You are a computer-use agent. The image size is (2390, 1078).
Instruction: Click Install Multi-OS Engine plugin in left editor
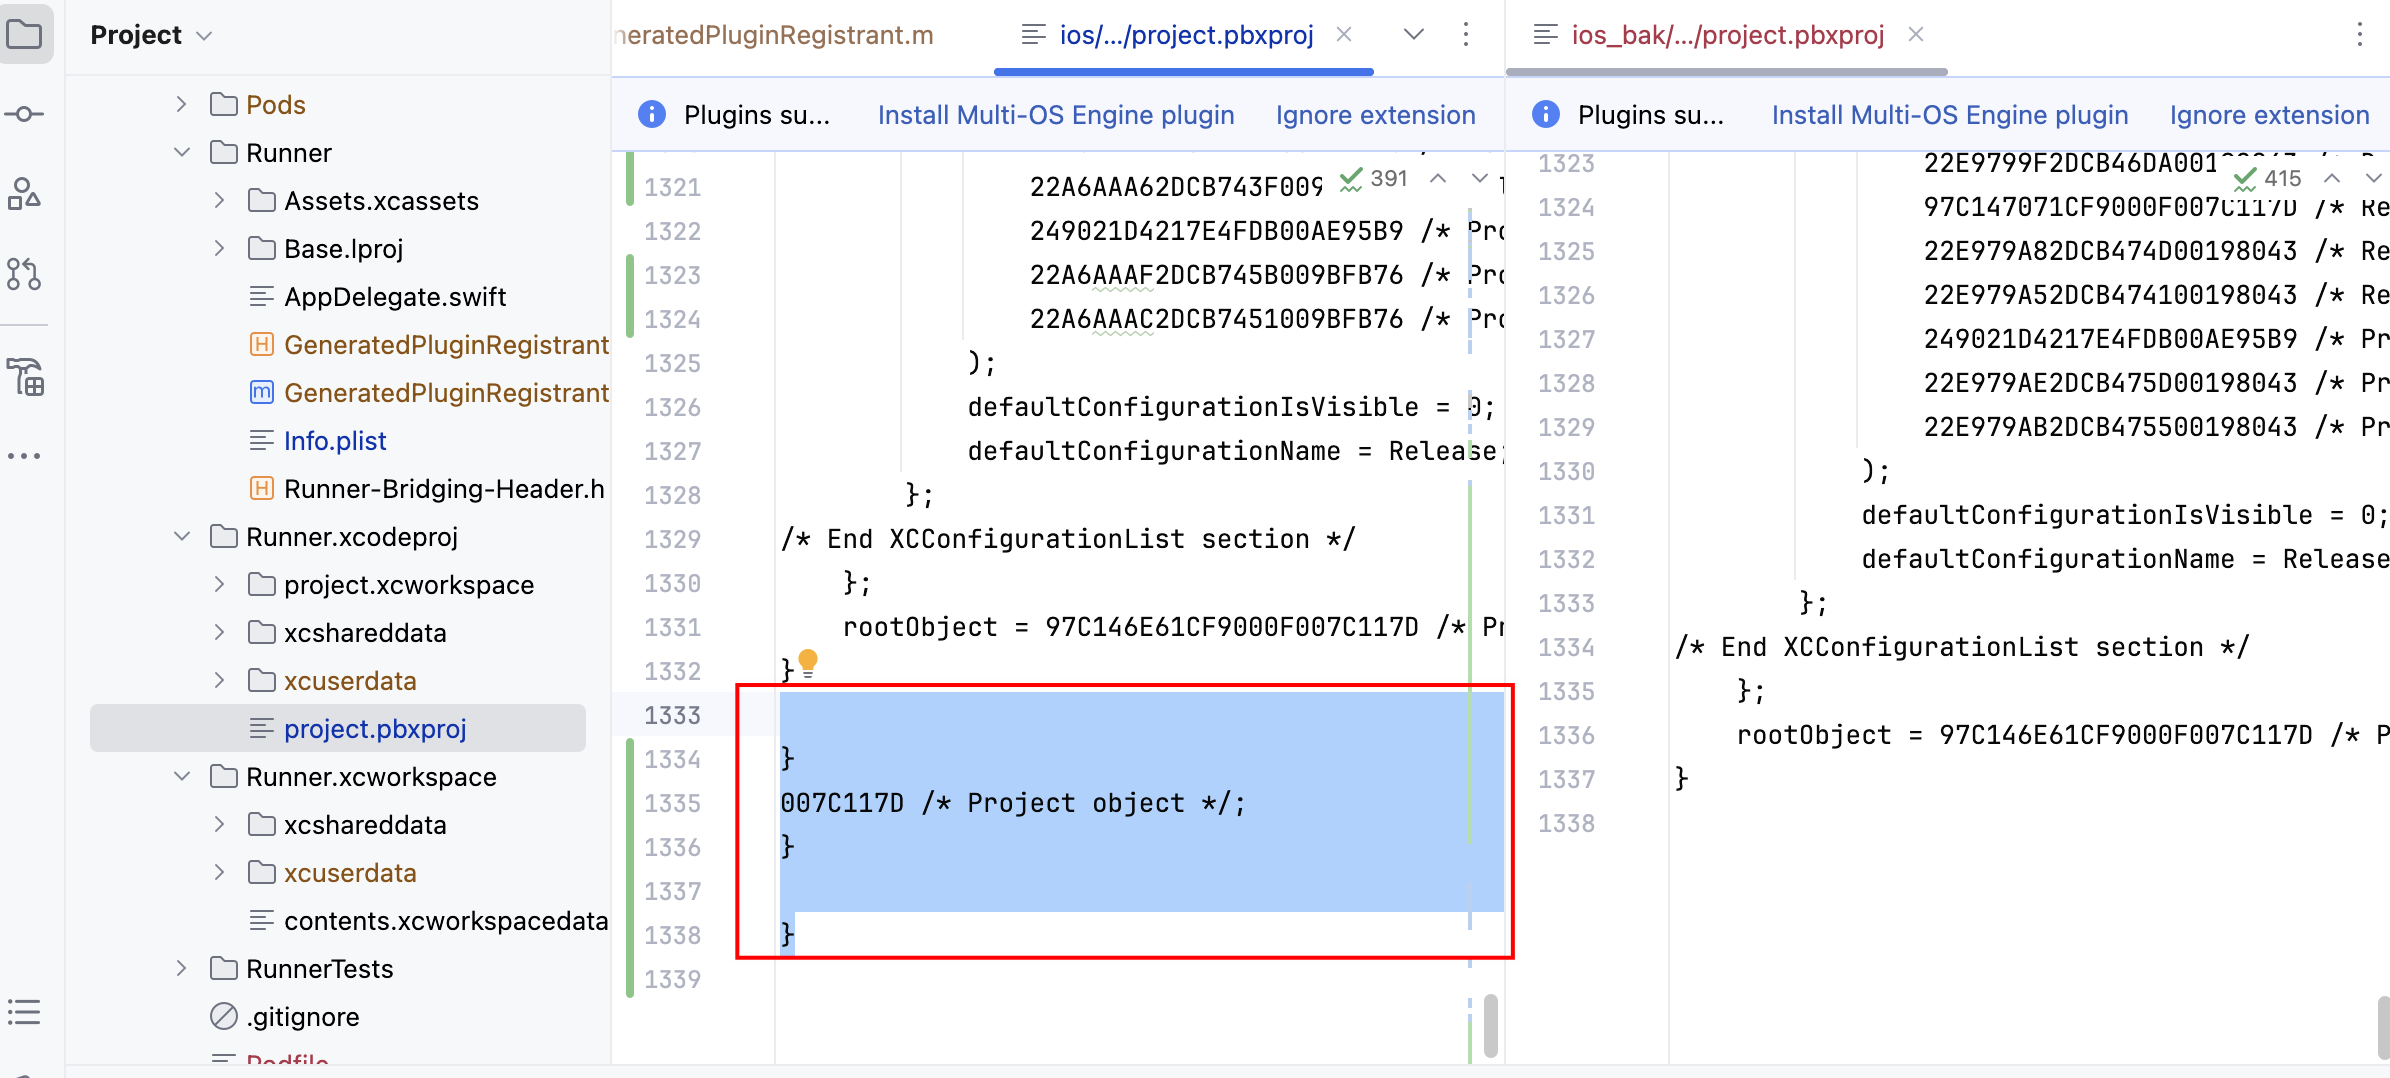pos(1055,115)
